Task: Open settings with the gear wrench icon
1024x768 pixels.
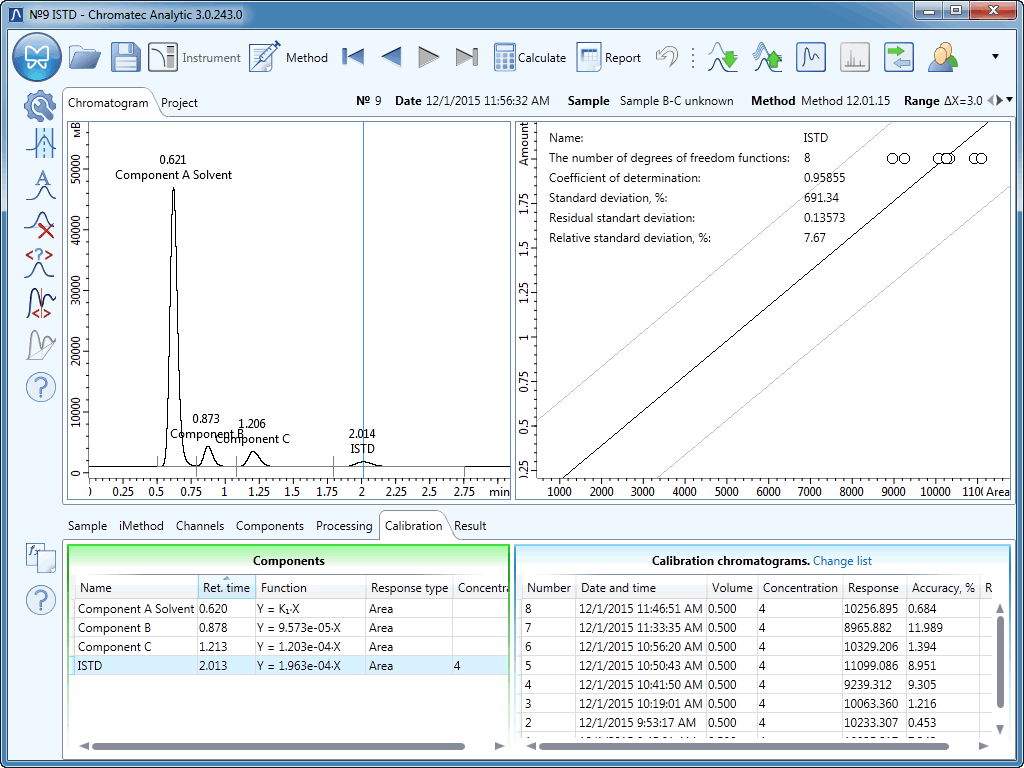Action: click(x=40, y=105)
